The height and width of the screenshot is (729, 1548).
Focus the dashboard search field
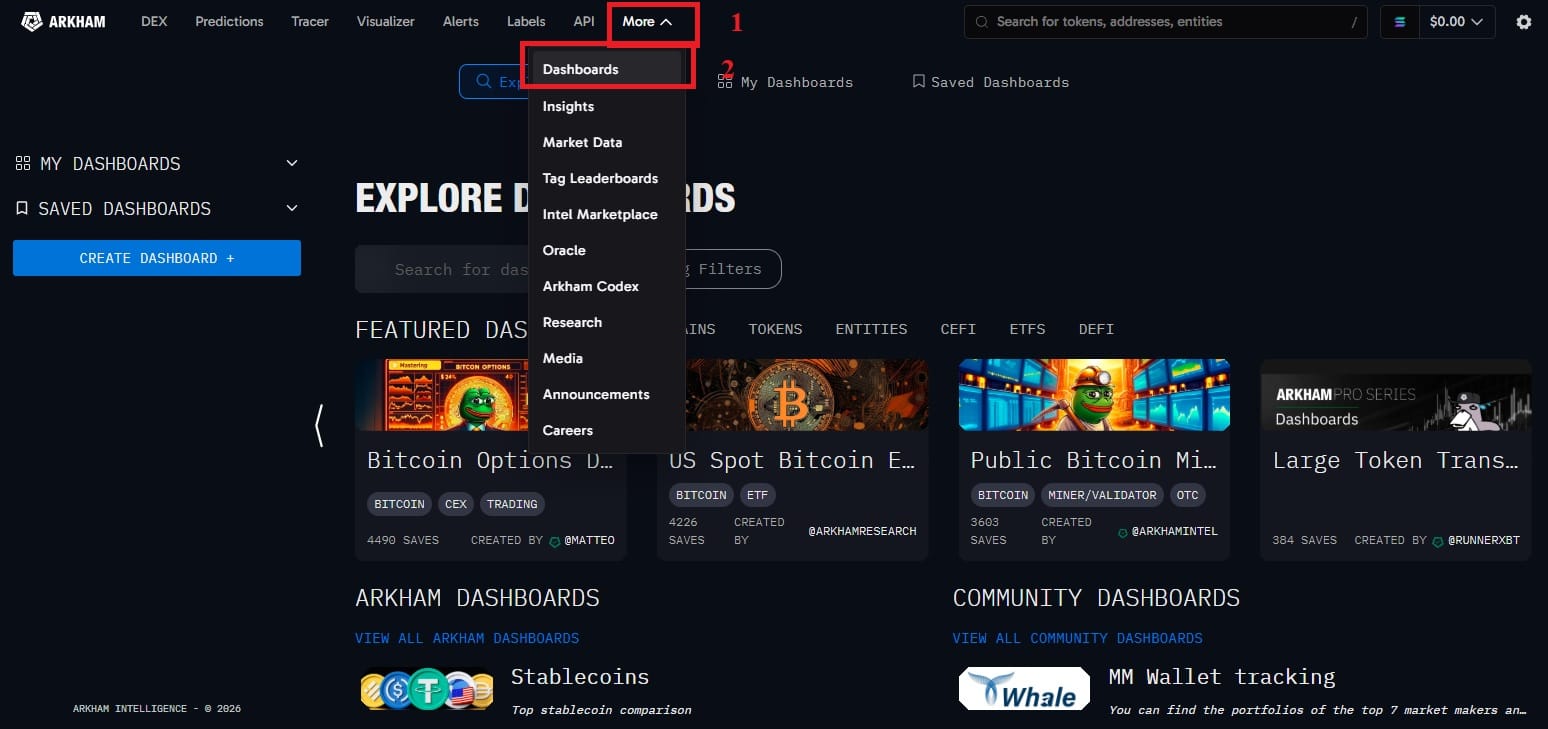tap(442, 269)
